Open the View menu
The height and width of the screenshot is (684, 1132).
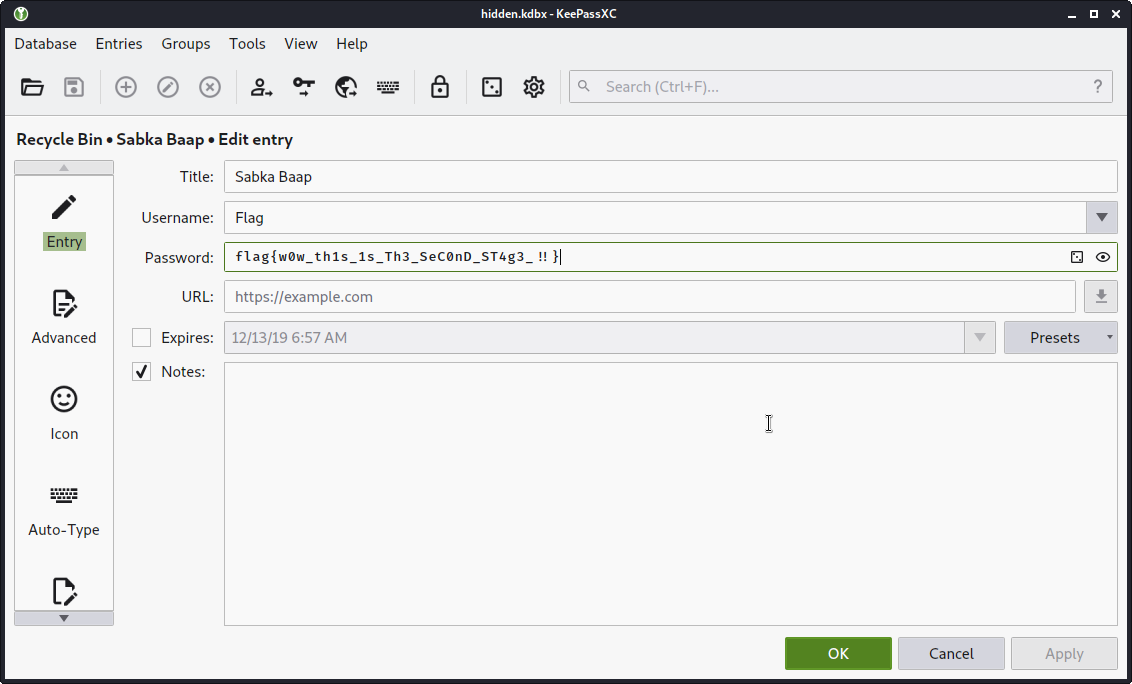pos(301,44)
